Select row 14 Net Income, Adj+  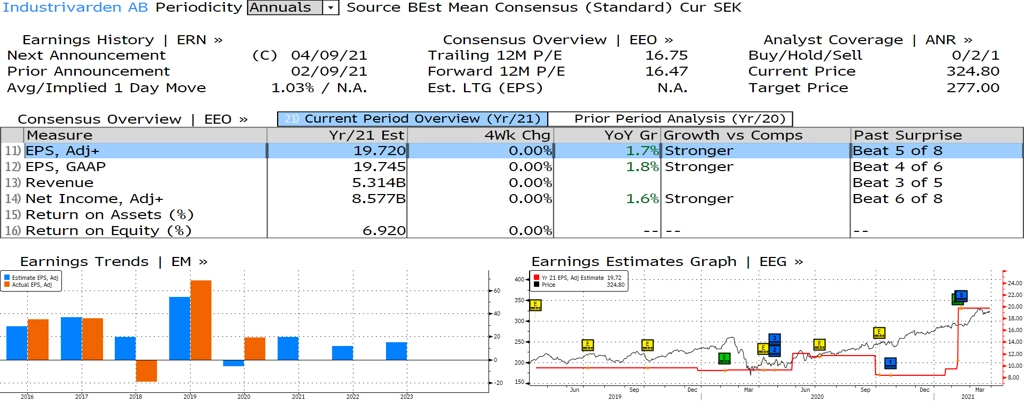[x=511, y=199]
